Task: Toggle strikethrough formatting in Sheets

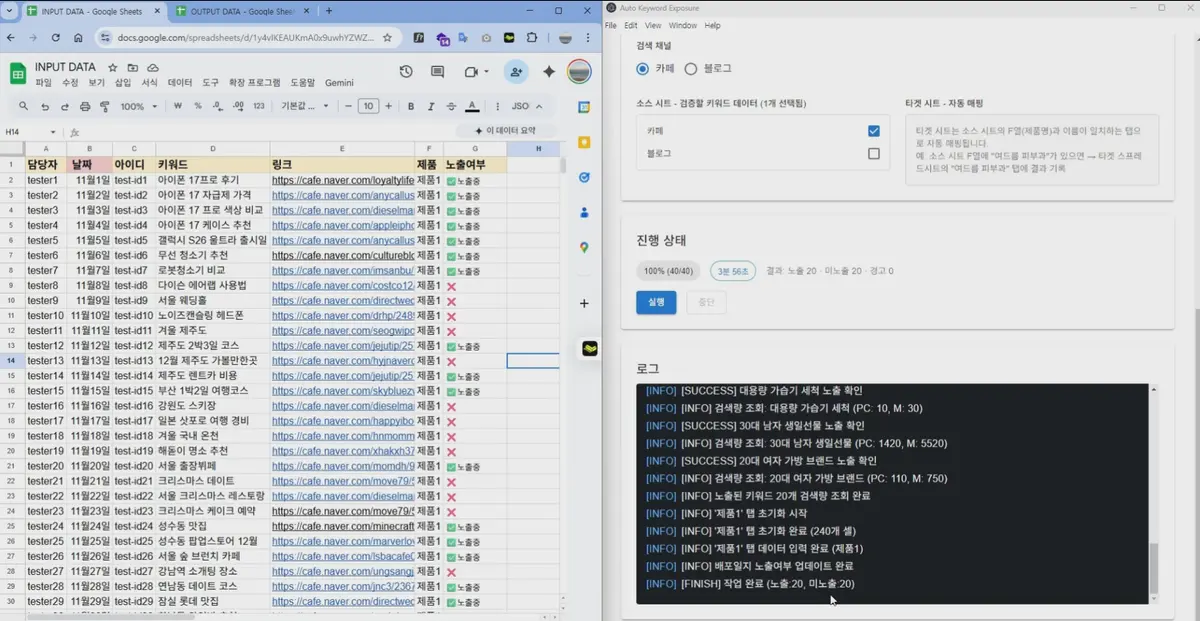Action: tap(451, 106)
